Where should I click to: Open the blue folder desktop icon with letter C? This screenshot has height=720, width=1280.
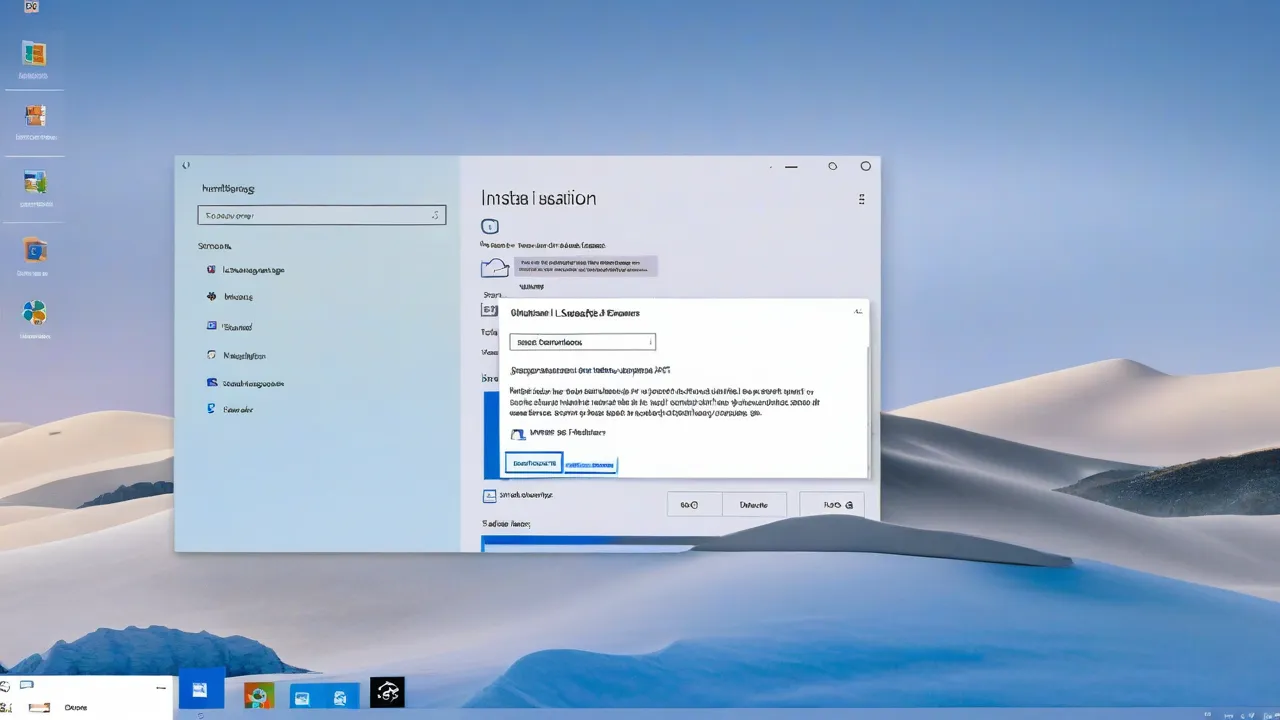click(35, 250)
